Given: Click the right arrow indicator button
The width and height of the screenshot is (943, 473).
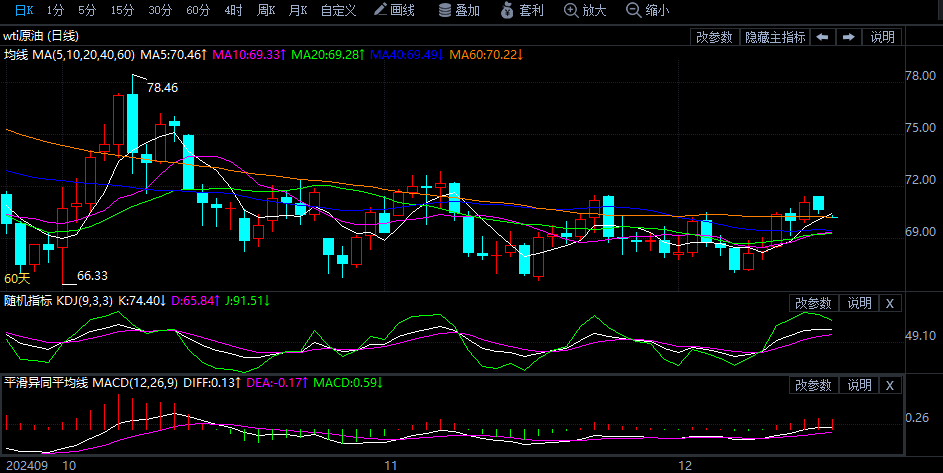Looking at the screenshot, I should click(x=849, y=37).
